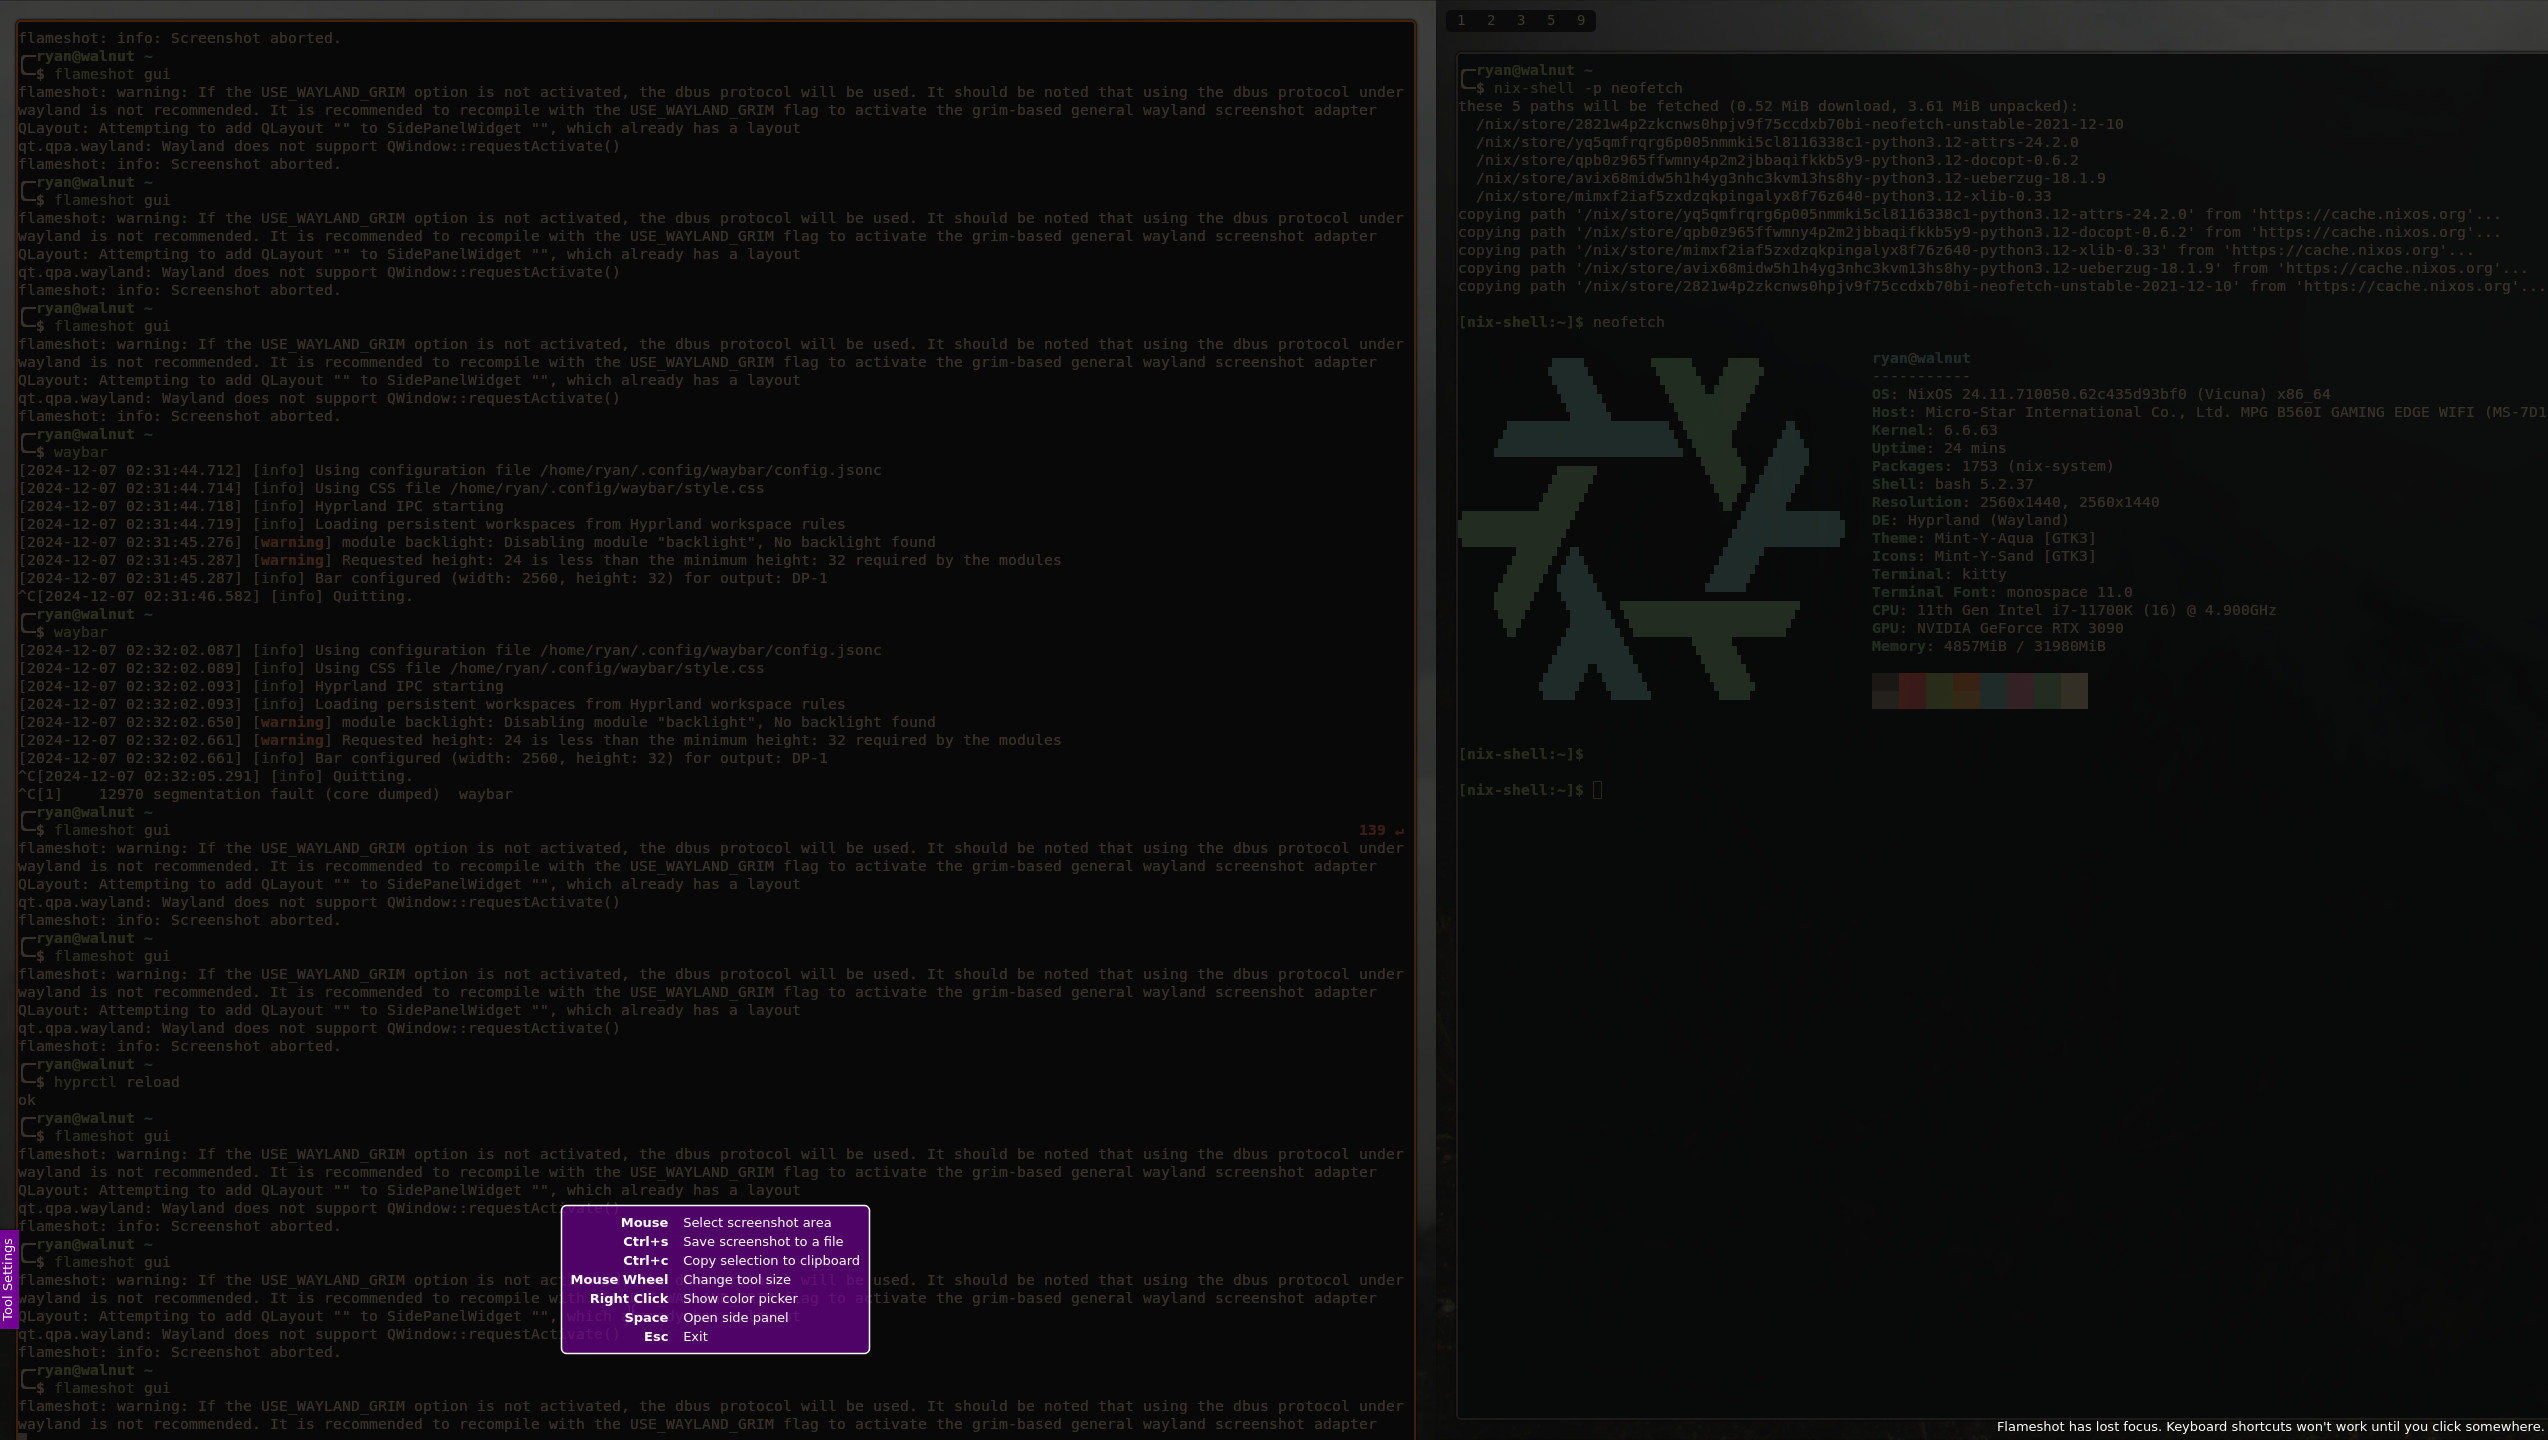
Task: Click the backlight warning at 02:31:45.276
Action: [477, 544]
